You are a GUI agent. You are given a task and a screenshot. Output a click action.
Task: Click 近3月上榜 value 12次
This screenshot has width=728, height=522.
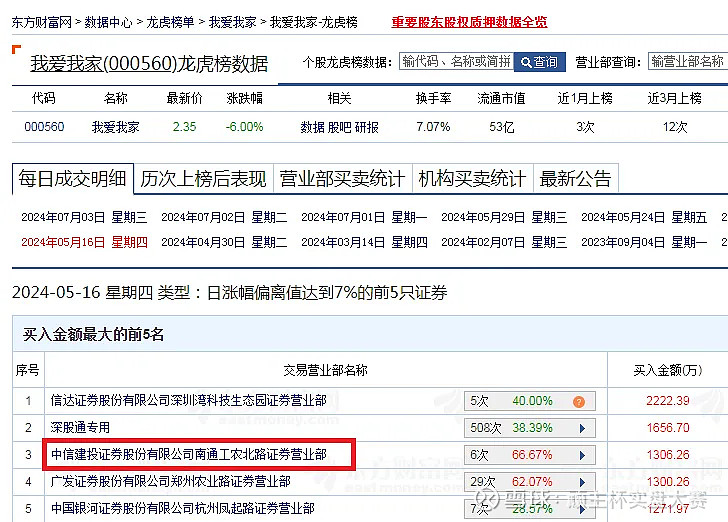pyautogui.click(x=675, y=127)
